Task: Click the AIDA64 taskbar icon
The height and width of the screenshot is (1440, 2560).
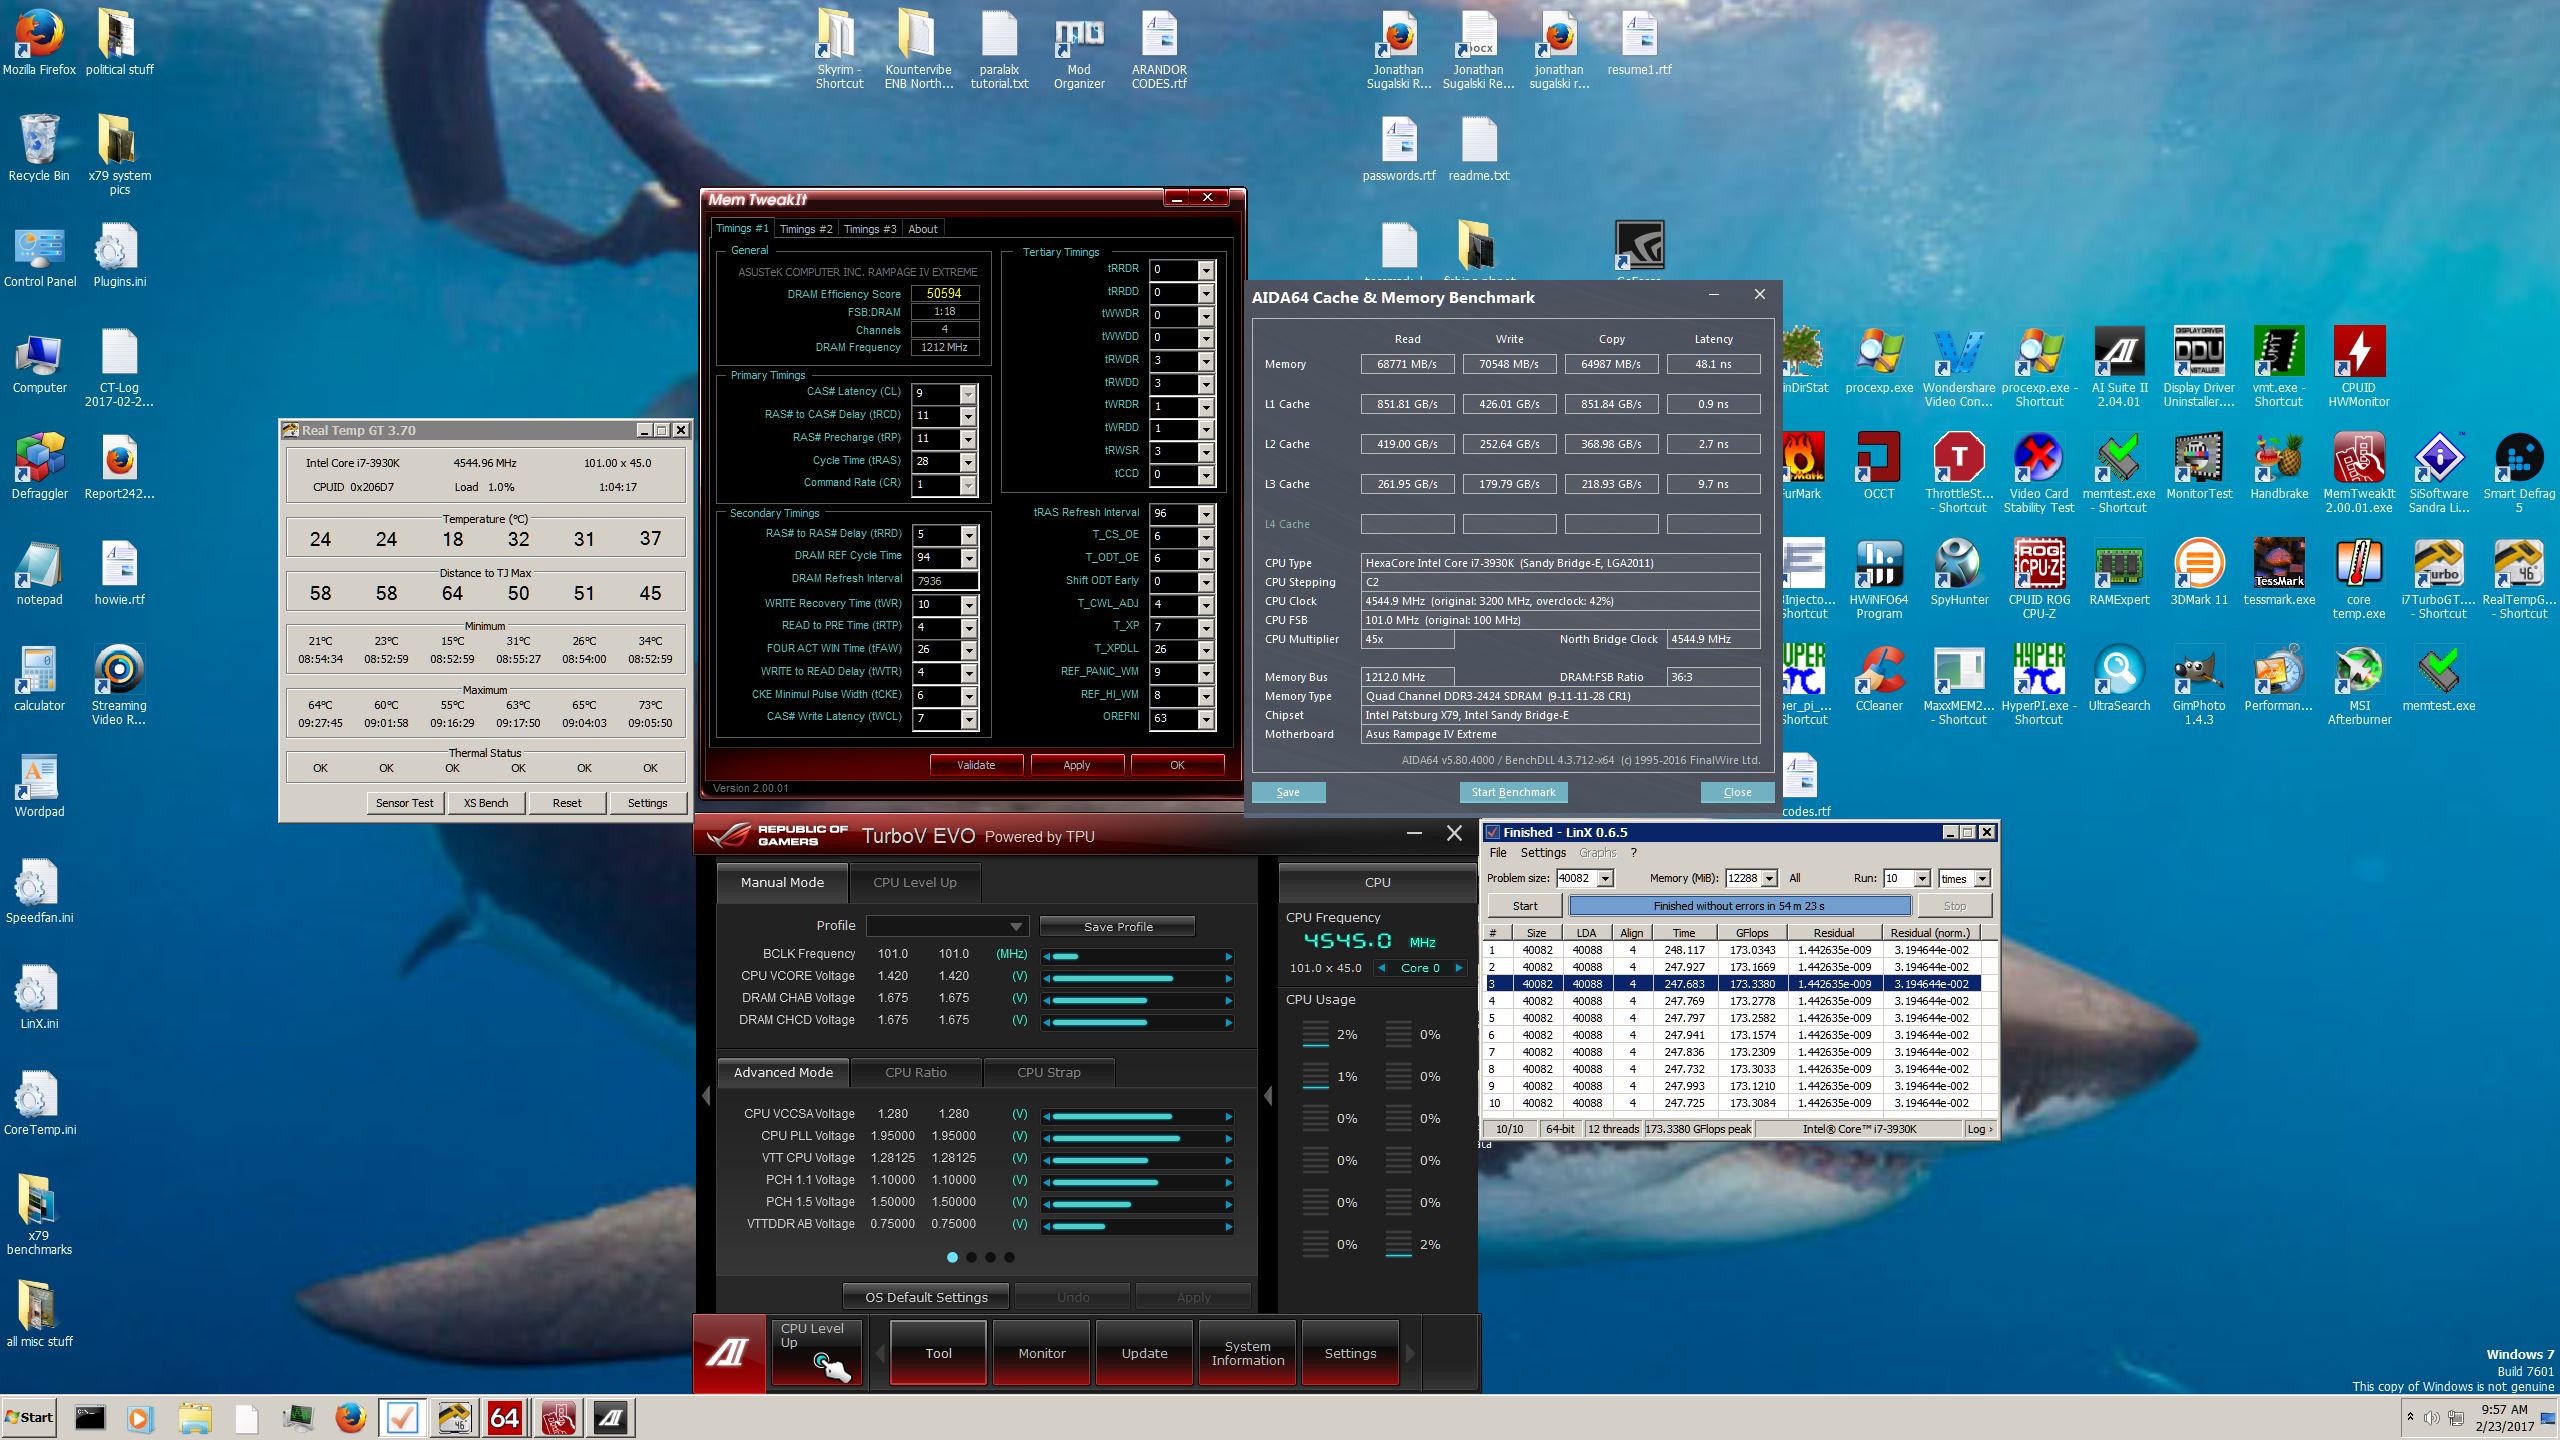Action: point(505,1417)
